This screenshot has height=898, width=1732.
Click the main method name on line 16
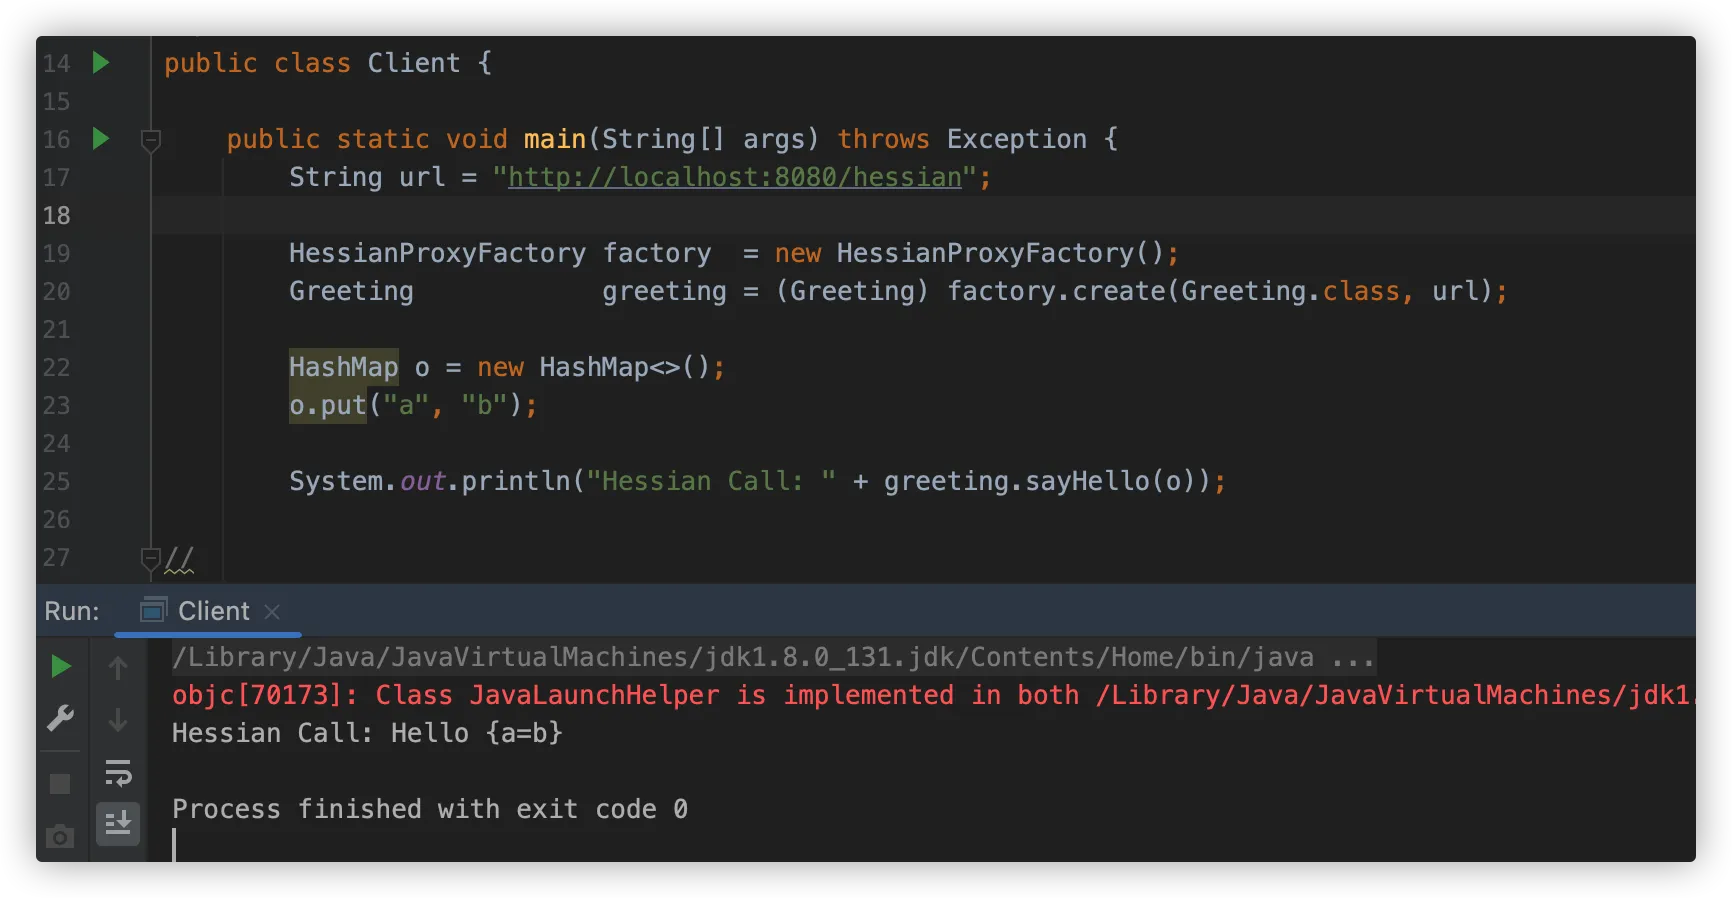(x=555, y=139)
